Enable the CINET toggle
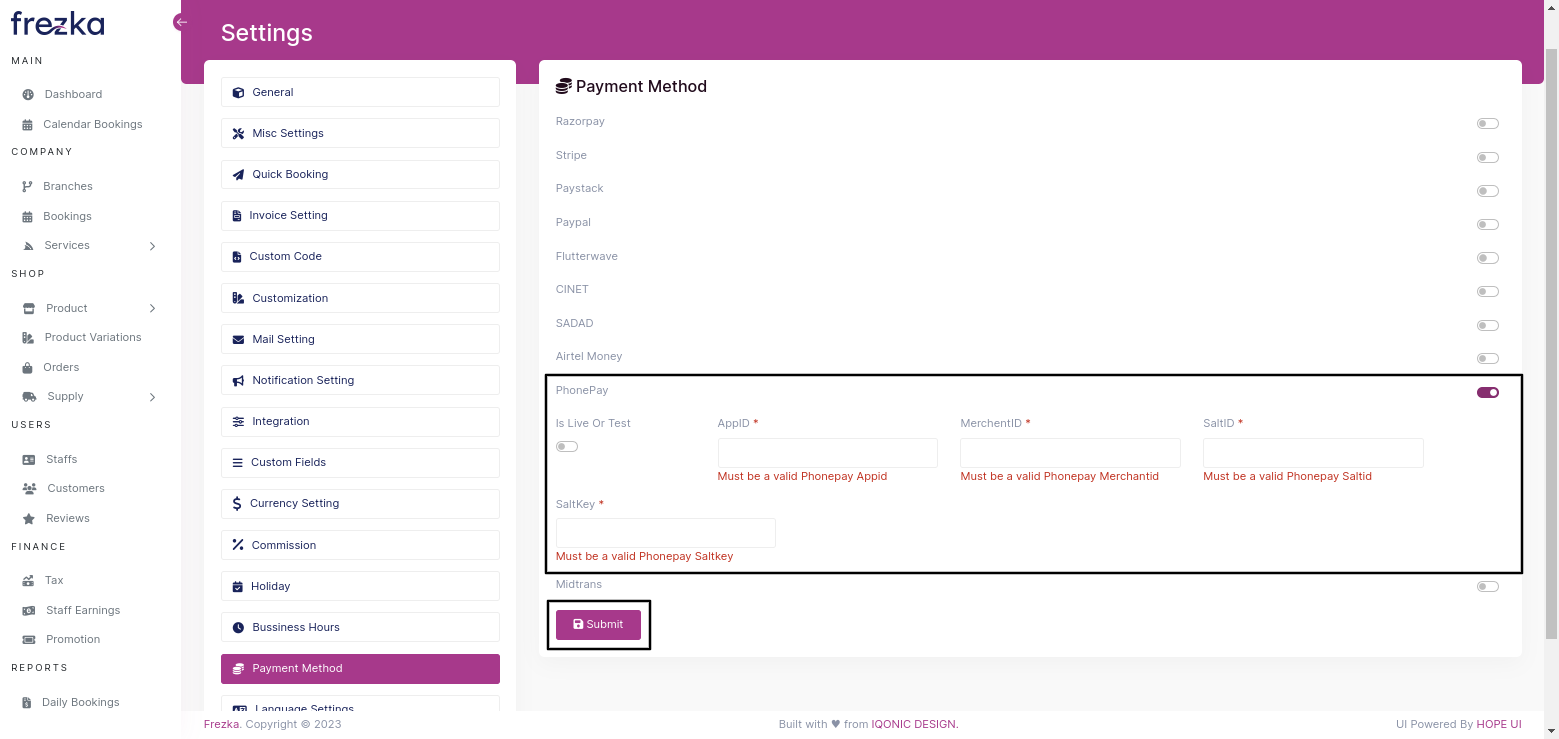The height and width of the screenshot is (739, 1559). (x=1487, y=292)
